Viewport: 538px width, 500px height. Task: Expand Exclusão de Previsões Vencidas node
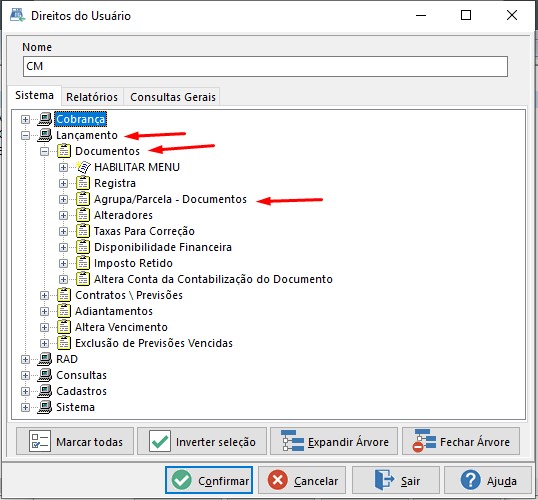(x=44, y=344)
